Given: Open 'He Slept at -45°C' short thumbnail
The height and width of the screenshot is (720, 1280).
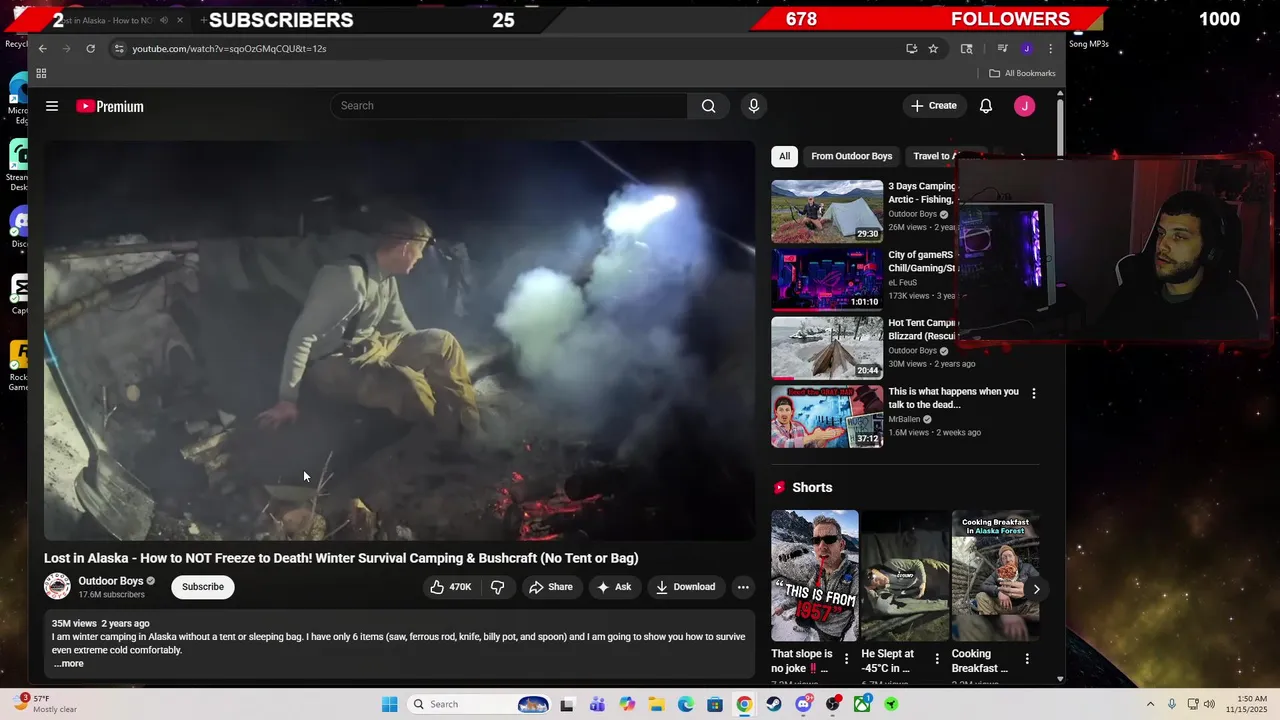Looking at the screenshot, I should pyautogui.click(x=905, y=576).
